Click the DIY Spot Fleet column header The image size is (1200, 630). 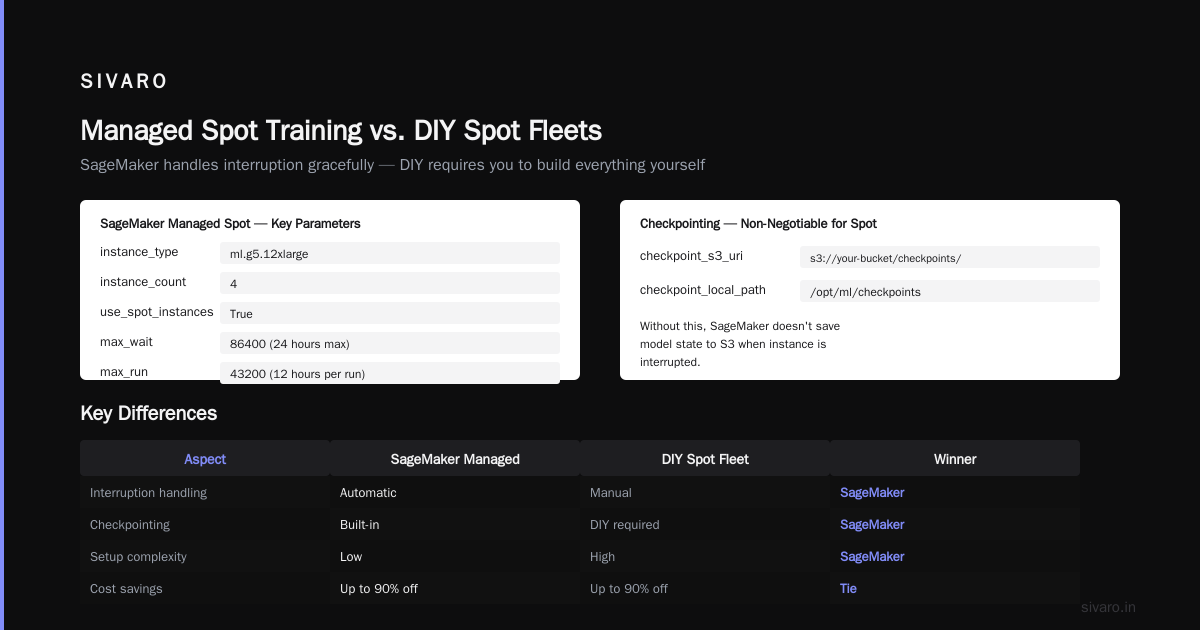click(x=705, y=459)
